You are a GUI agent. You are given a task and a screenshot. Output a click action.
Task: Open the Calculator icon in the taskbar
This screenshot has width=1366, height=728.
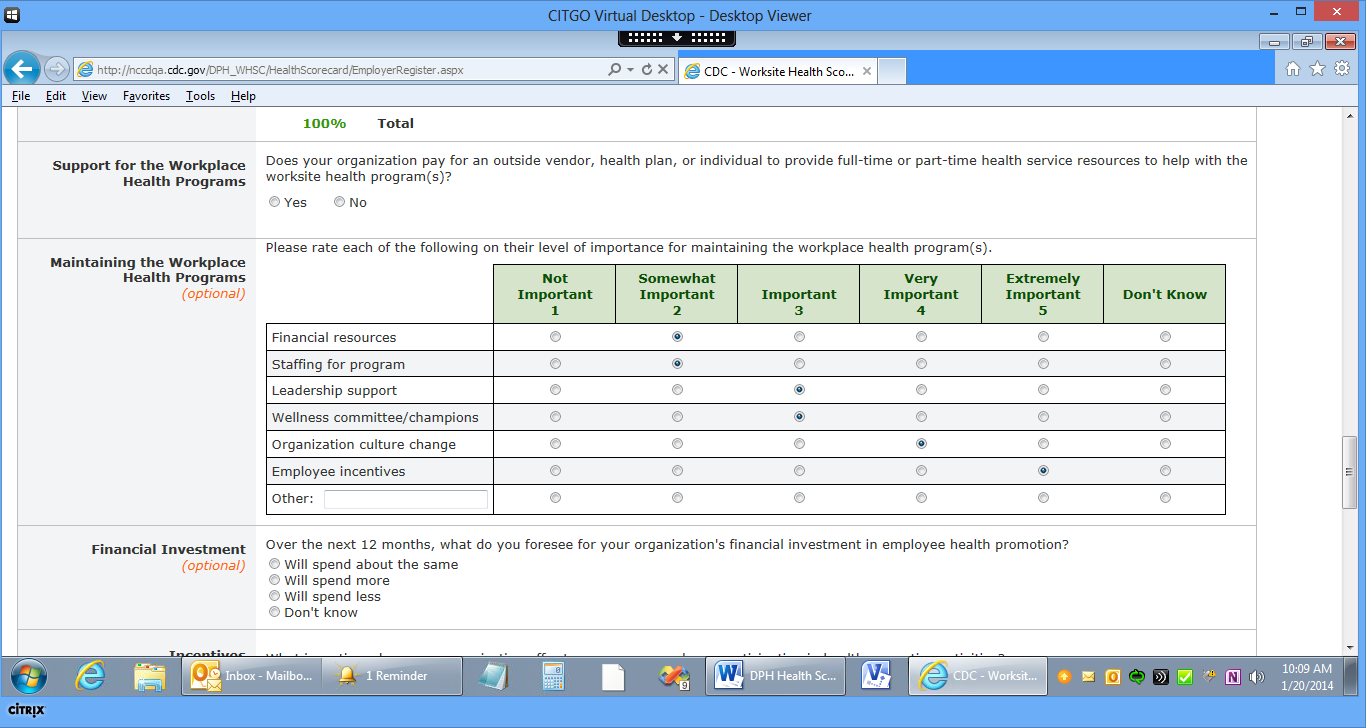click(553, 677)
